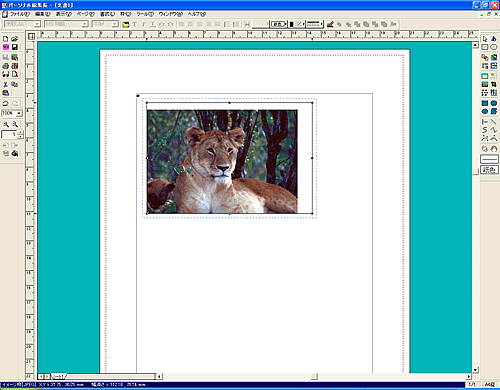500x390 pixels.
Task: Click the printer icon in left toolbar
Action: click(5, 66)
